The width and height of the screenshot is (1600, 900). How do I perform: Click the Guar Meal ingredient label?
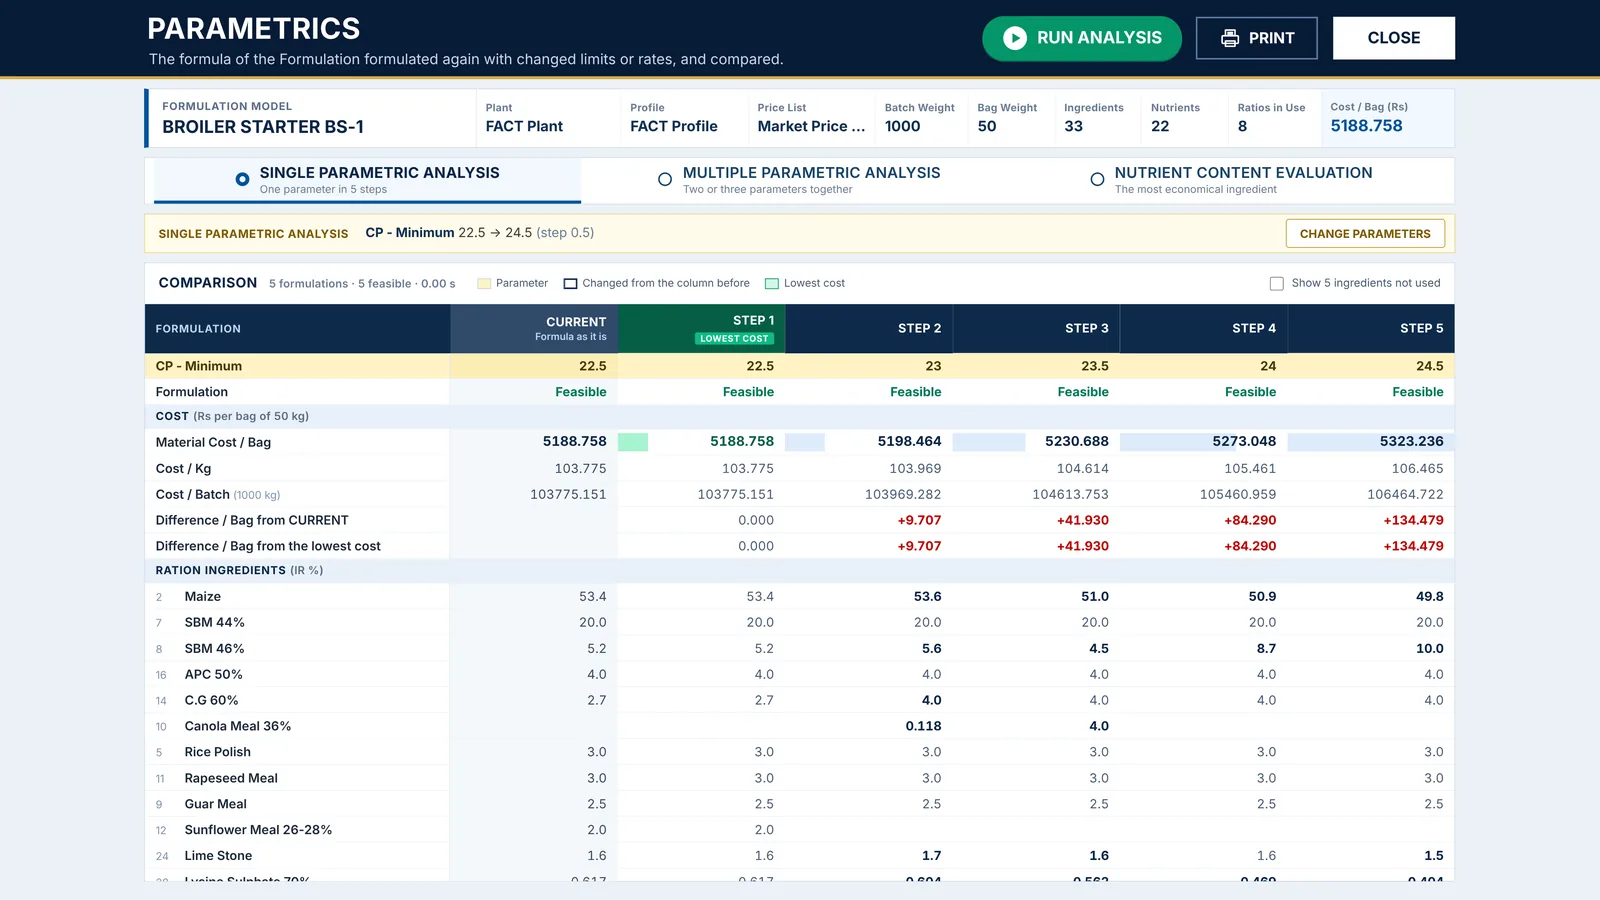[x=215, y=804]
